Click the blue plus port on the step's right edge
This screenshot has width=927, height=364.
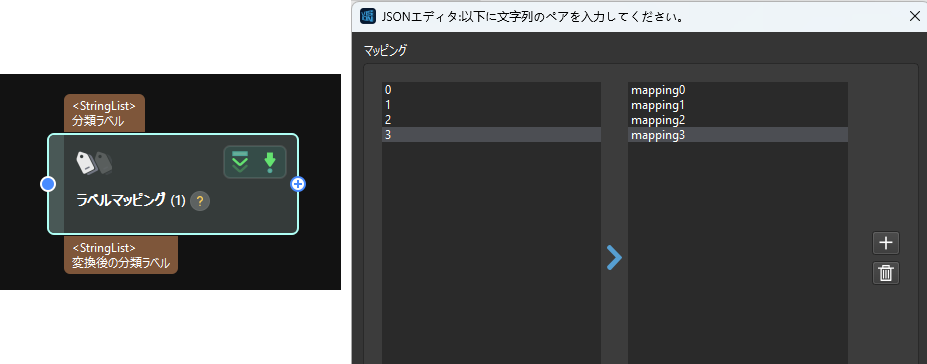click(299, 184)
